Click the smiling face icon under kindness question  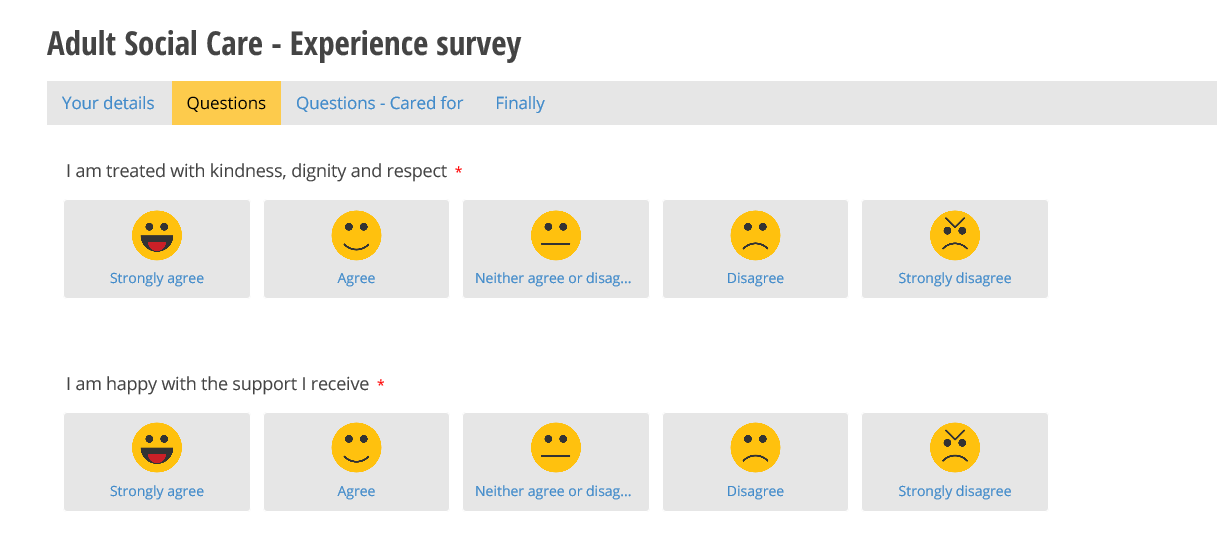pos(356,236)
